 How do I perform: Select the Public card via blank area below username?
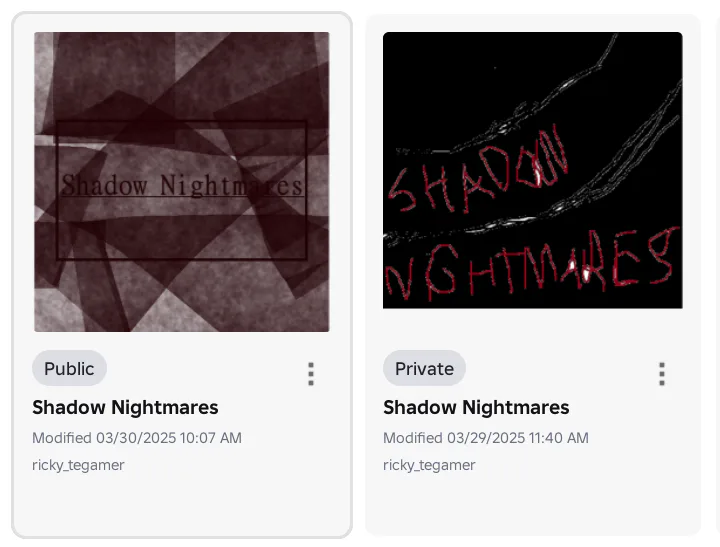point(182,505)
